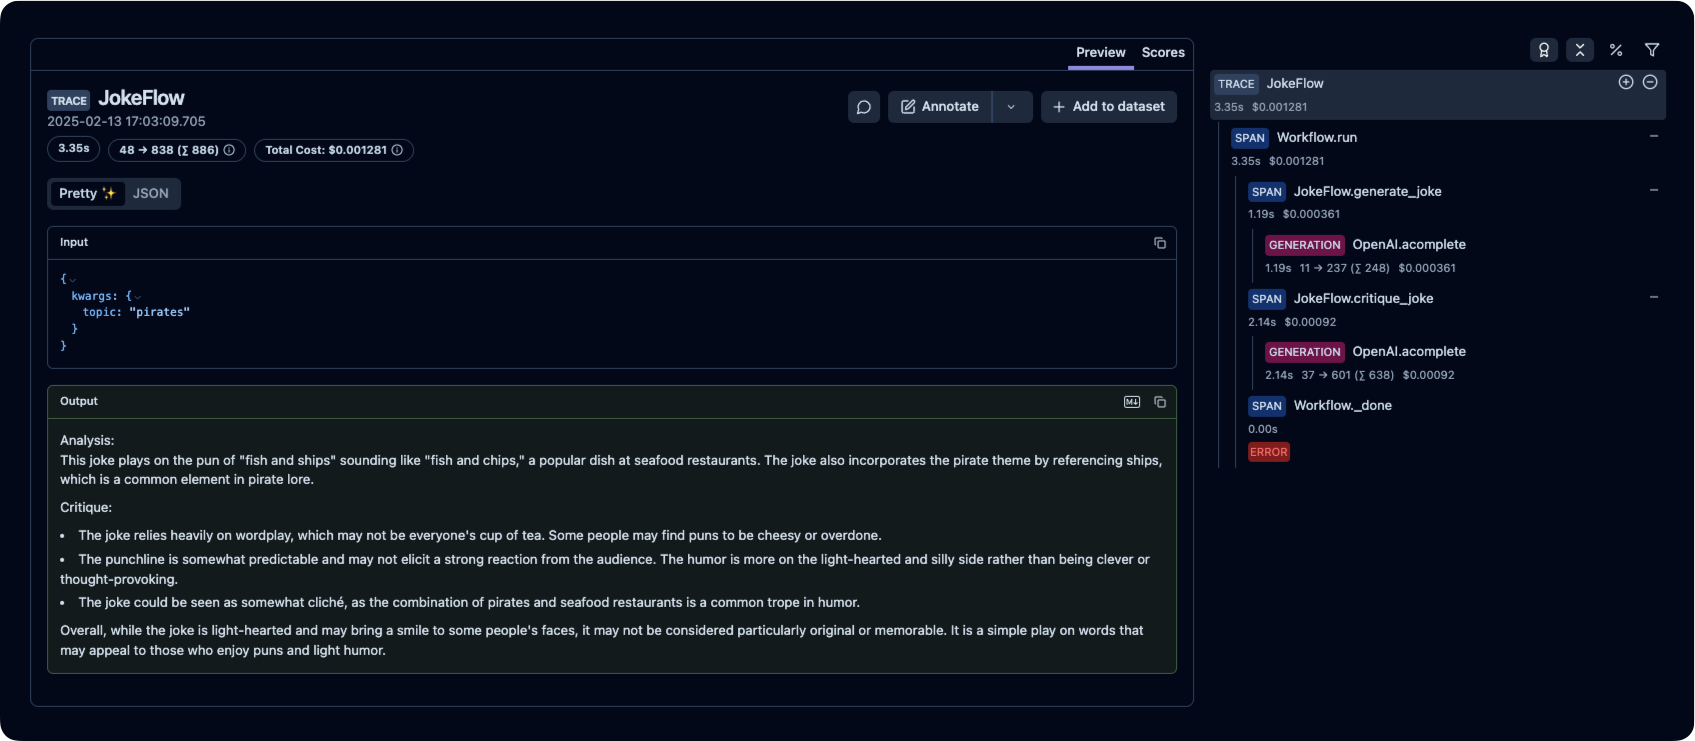
Task: Click the red ERROR badge
Action: pyautogui.click(x=1269, y=452)
